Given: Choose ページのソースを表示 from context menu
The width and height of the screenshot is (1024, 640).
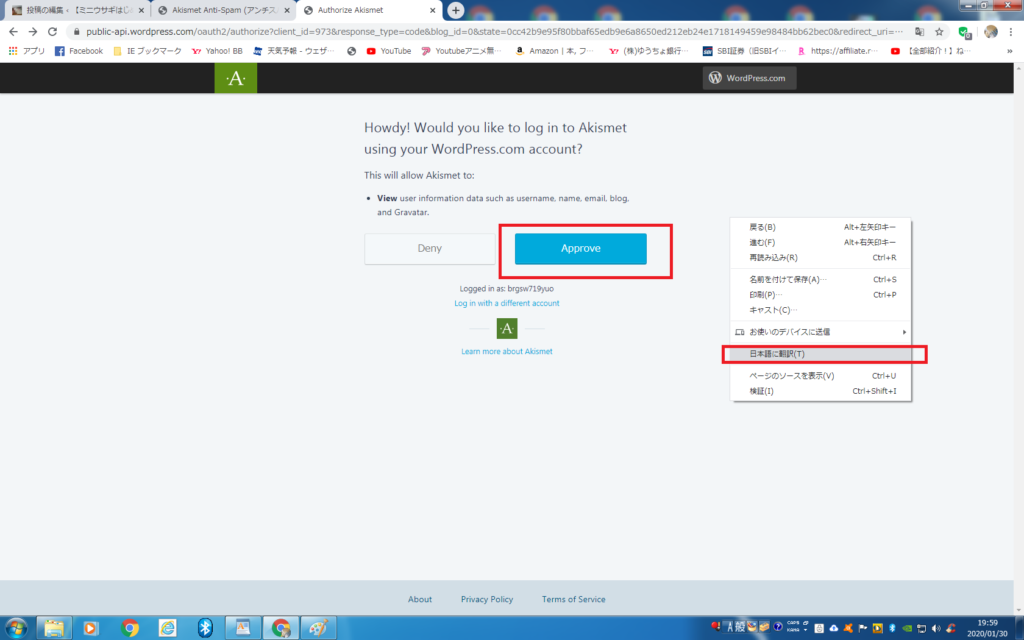Looking at the screenshot, I should [792, 376].
